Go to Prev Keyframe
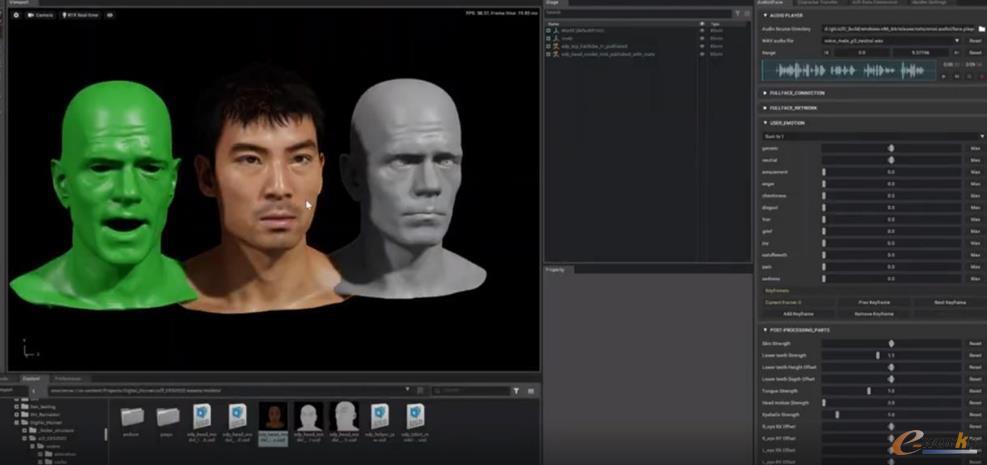 [x=873, y=303]
